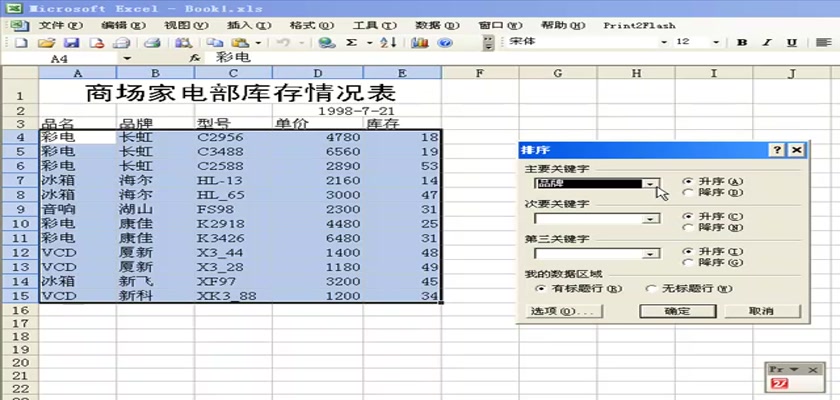Click the 取消 button
This screenshot has height=400, width=840.
point(762,311)
